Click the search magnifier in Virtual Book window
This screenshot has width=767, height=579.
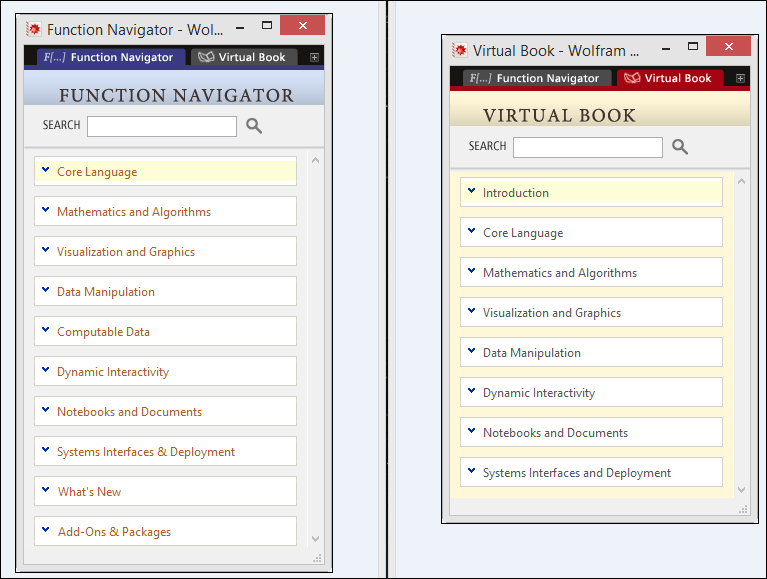(x=680, y=147)
